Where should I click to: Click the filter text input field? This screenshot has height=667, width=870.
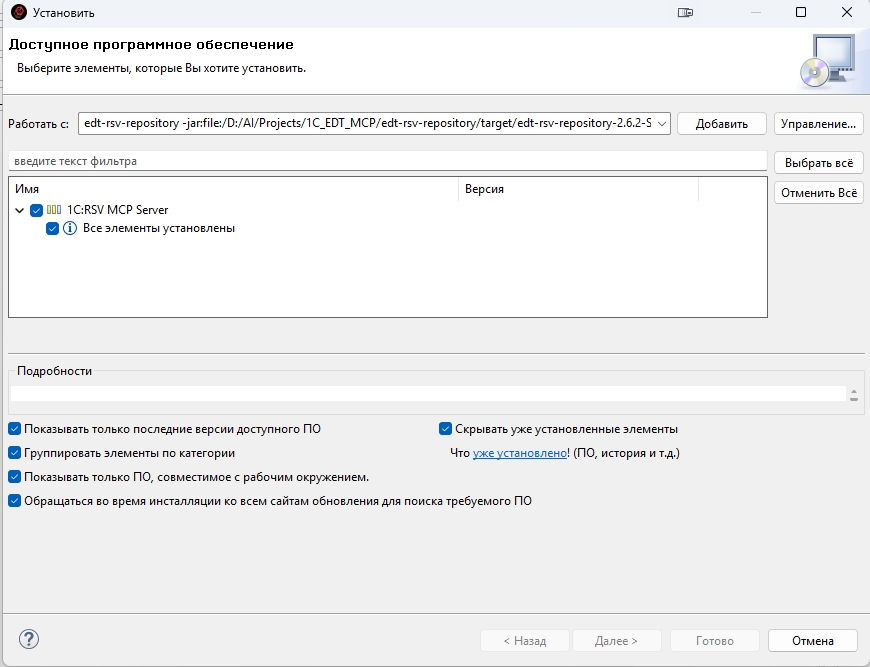click(386, 161)
